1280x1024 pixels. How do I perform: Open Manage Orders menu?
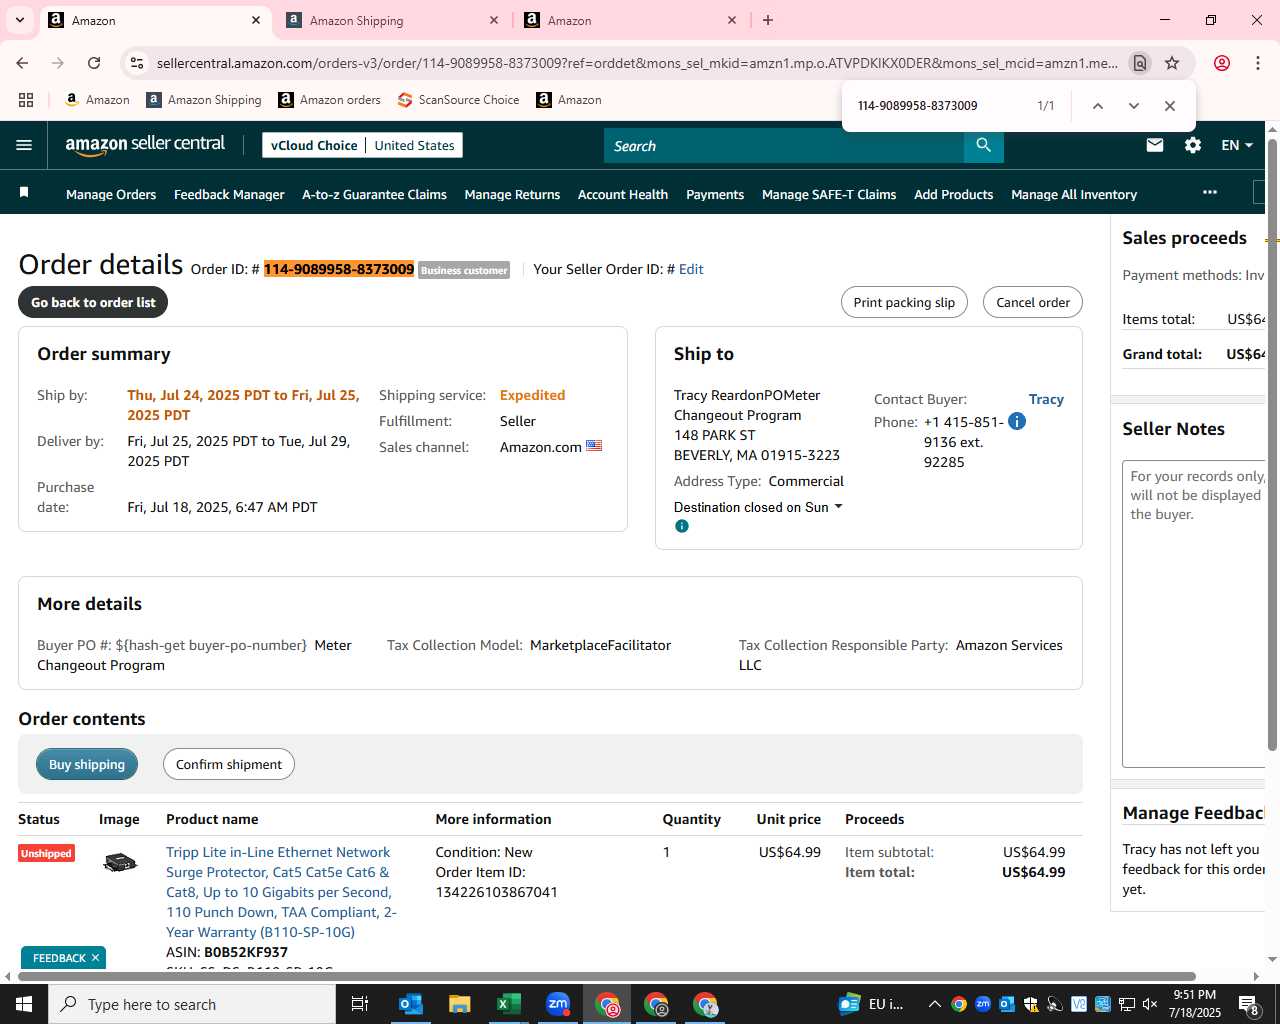(111, 194)
